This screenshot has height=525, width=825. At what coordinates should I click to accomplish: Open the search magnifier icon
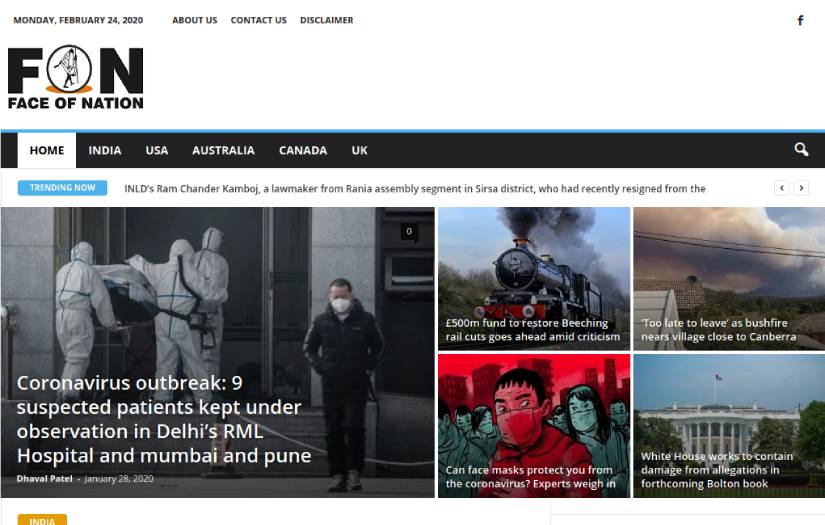pos(801,150)
